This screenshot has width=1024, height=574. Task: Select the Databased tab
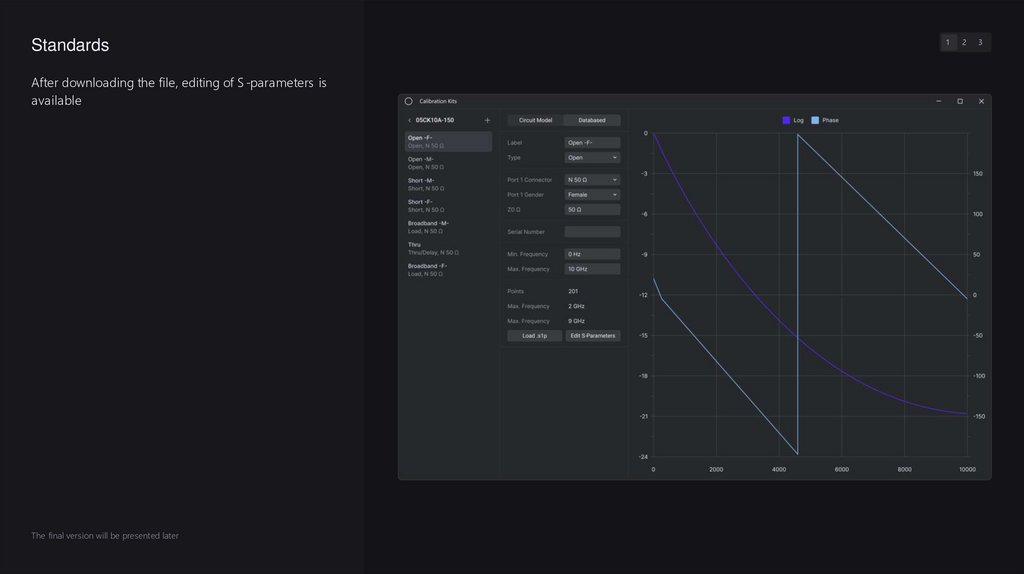click(591, 120)
